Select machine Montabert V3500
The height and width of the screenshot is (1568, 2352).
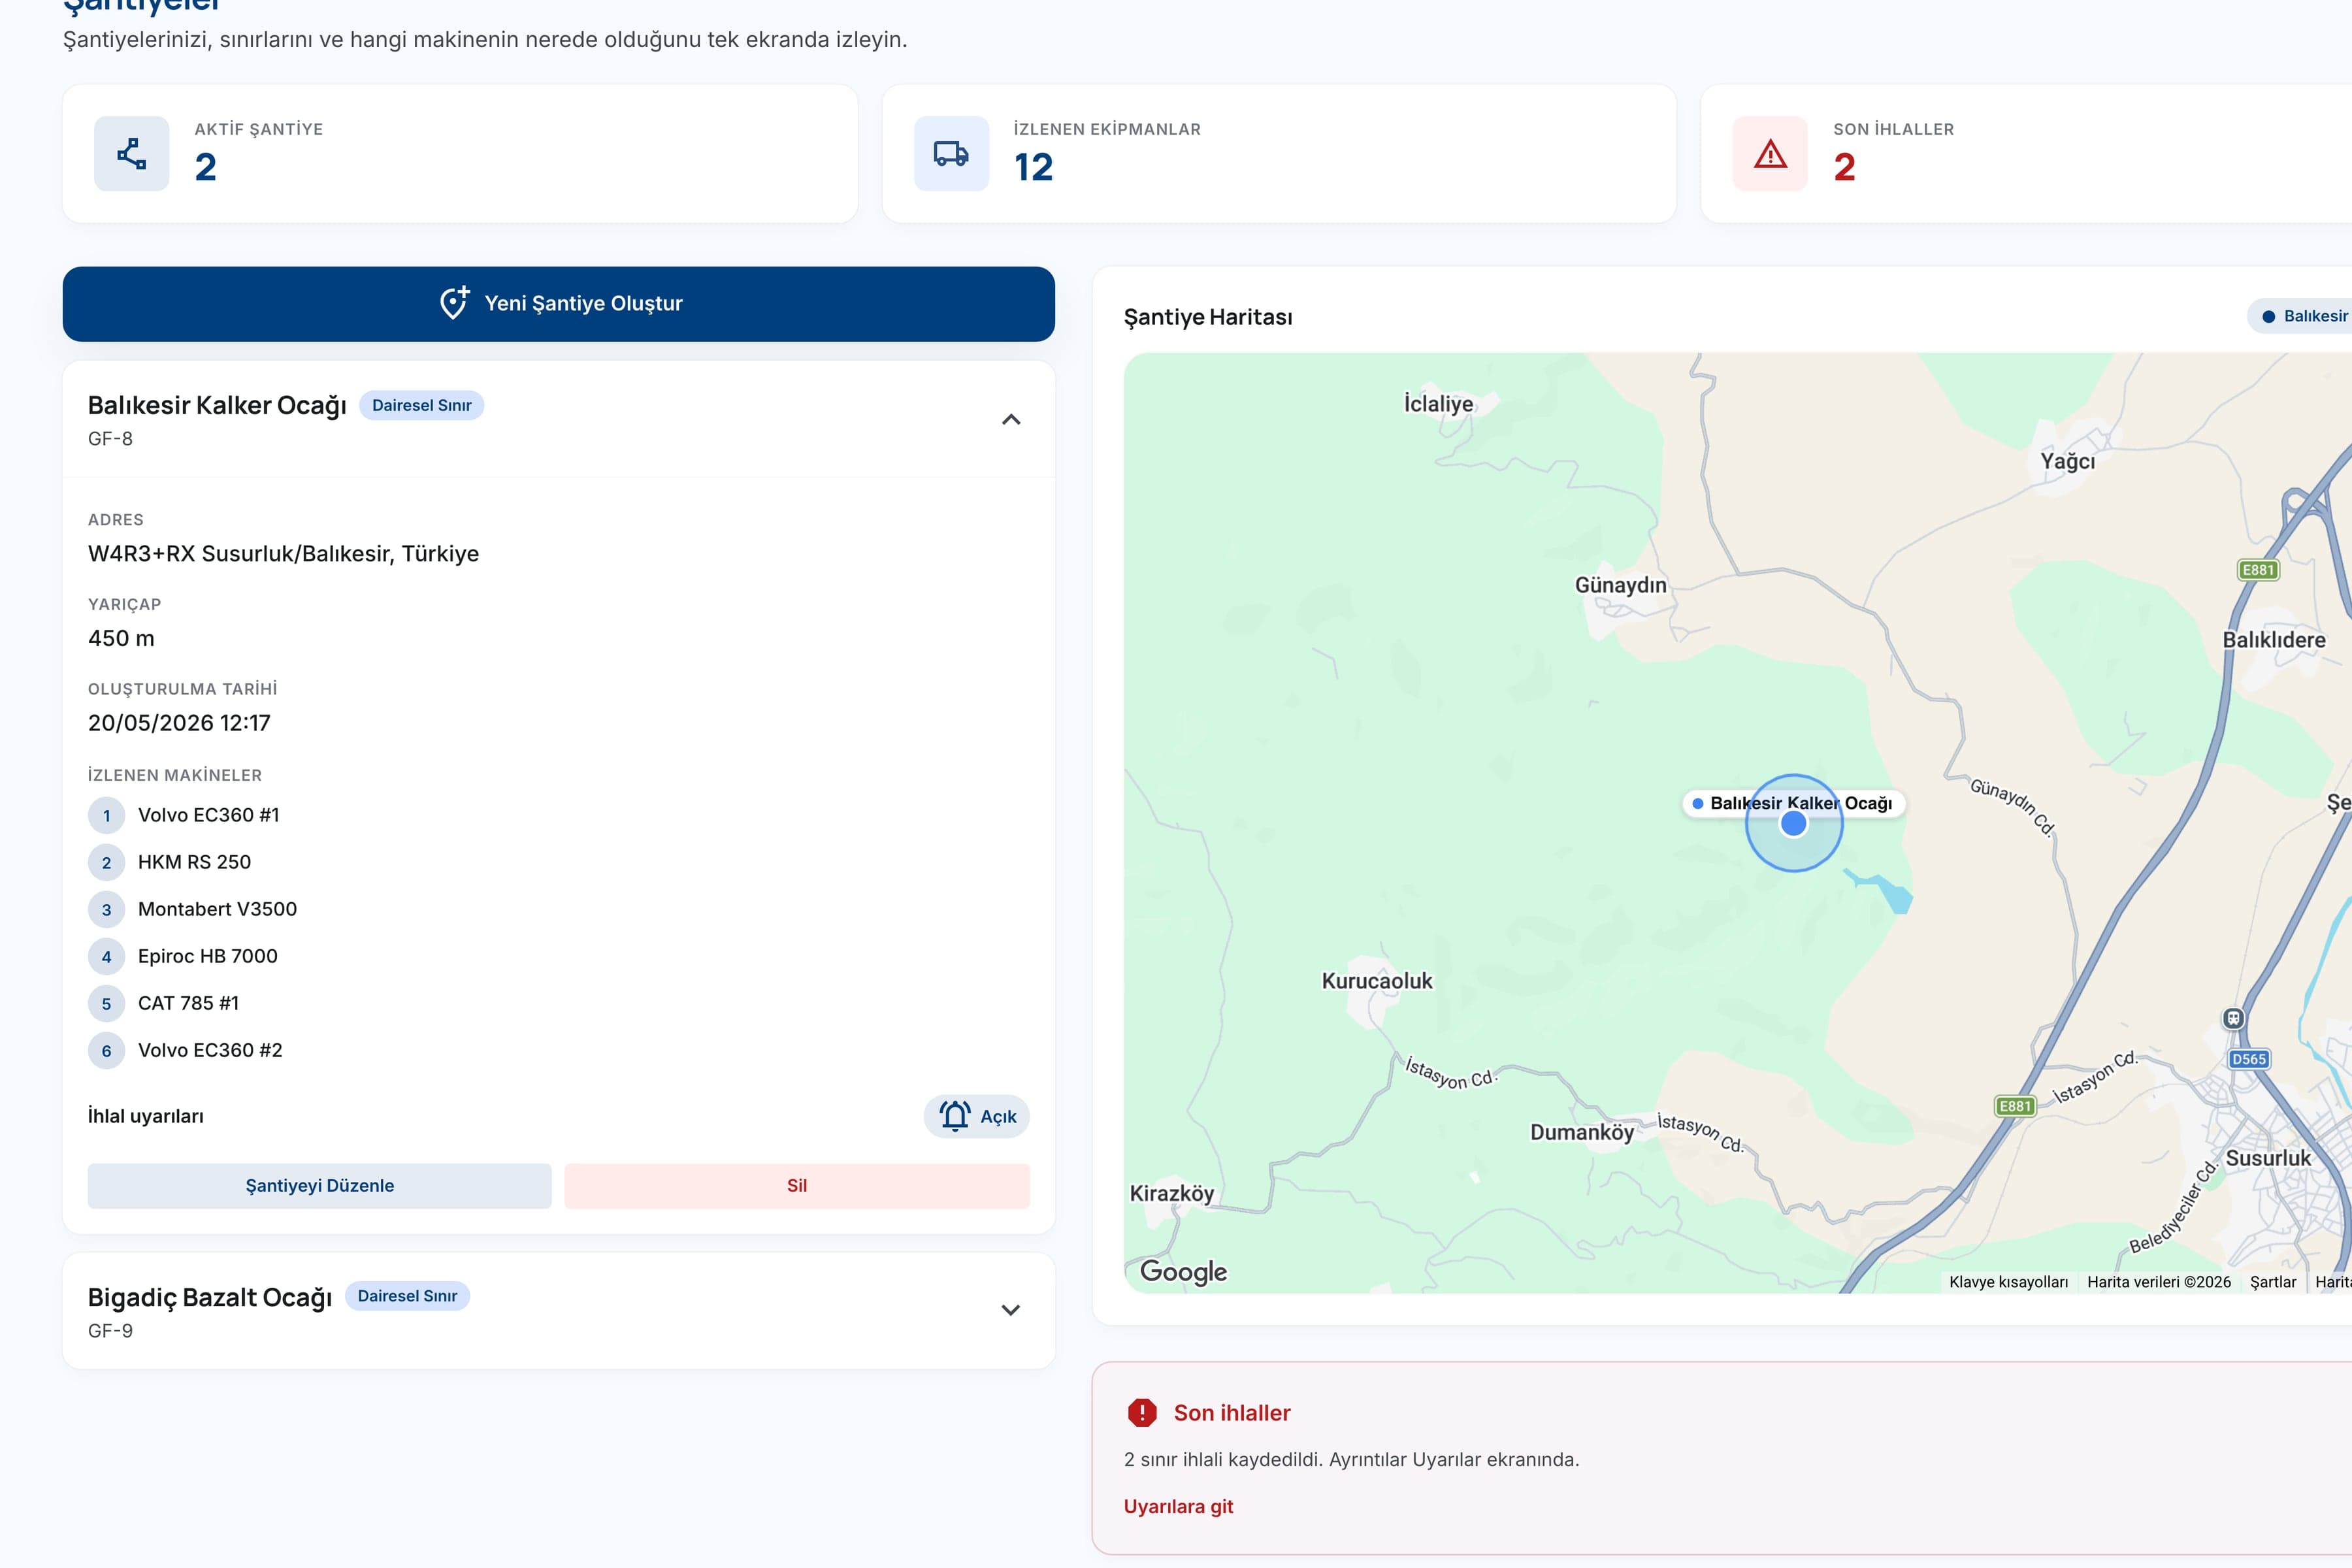[217, 909]
